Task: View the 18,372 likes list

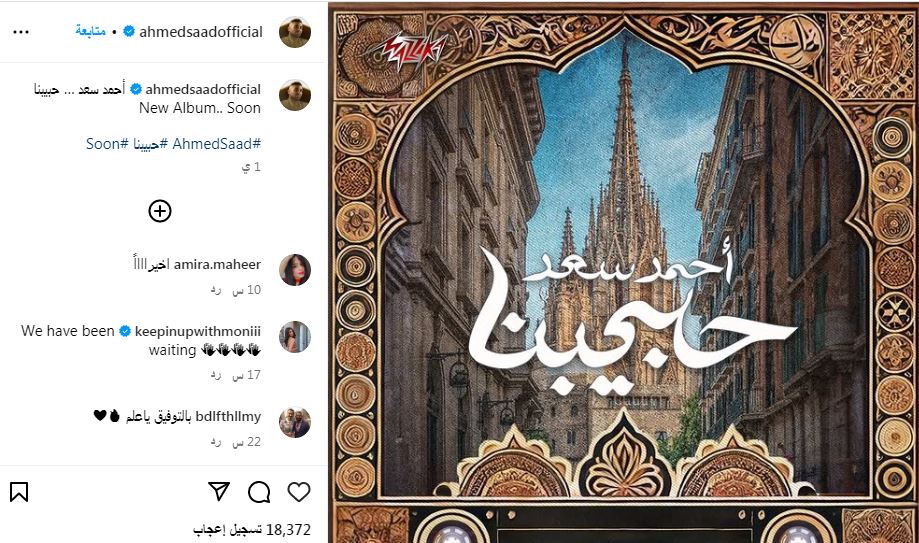Action: coord(252,530)
